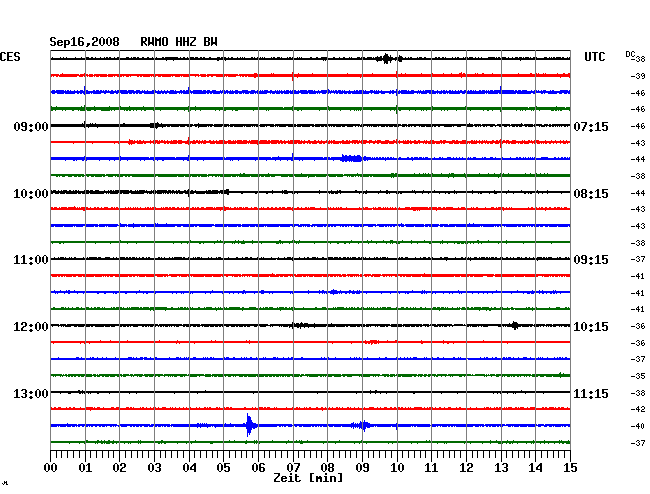Select the 11:00 local time label
This screenshot has height=494, width=650.
click(x=31, y=260)
